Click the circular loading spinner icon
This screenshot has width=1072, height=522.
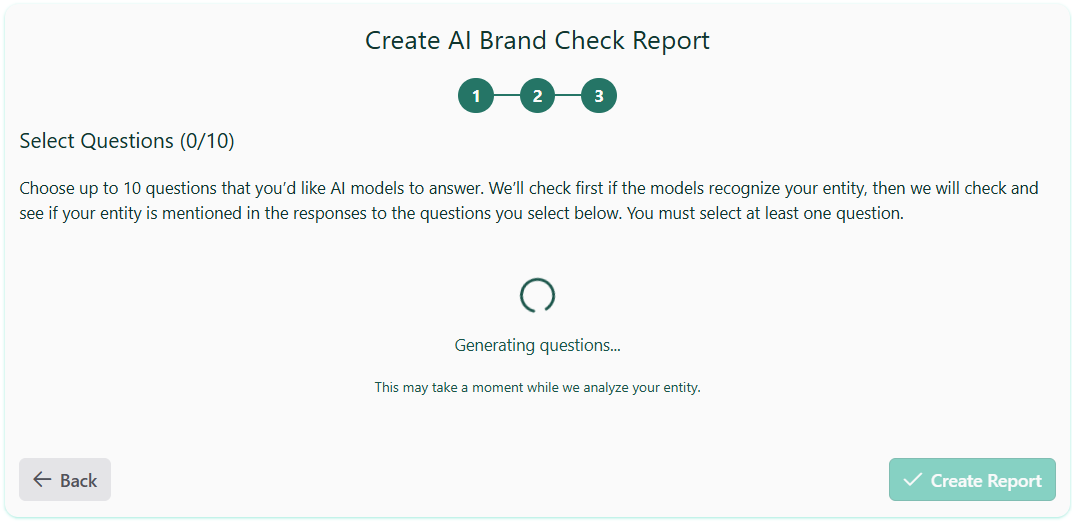(537, 295)
